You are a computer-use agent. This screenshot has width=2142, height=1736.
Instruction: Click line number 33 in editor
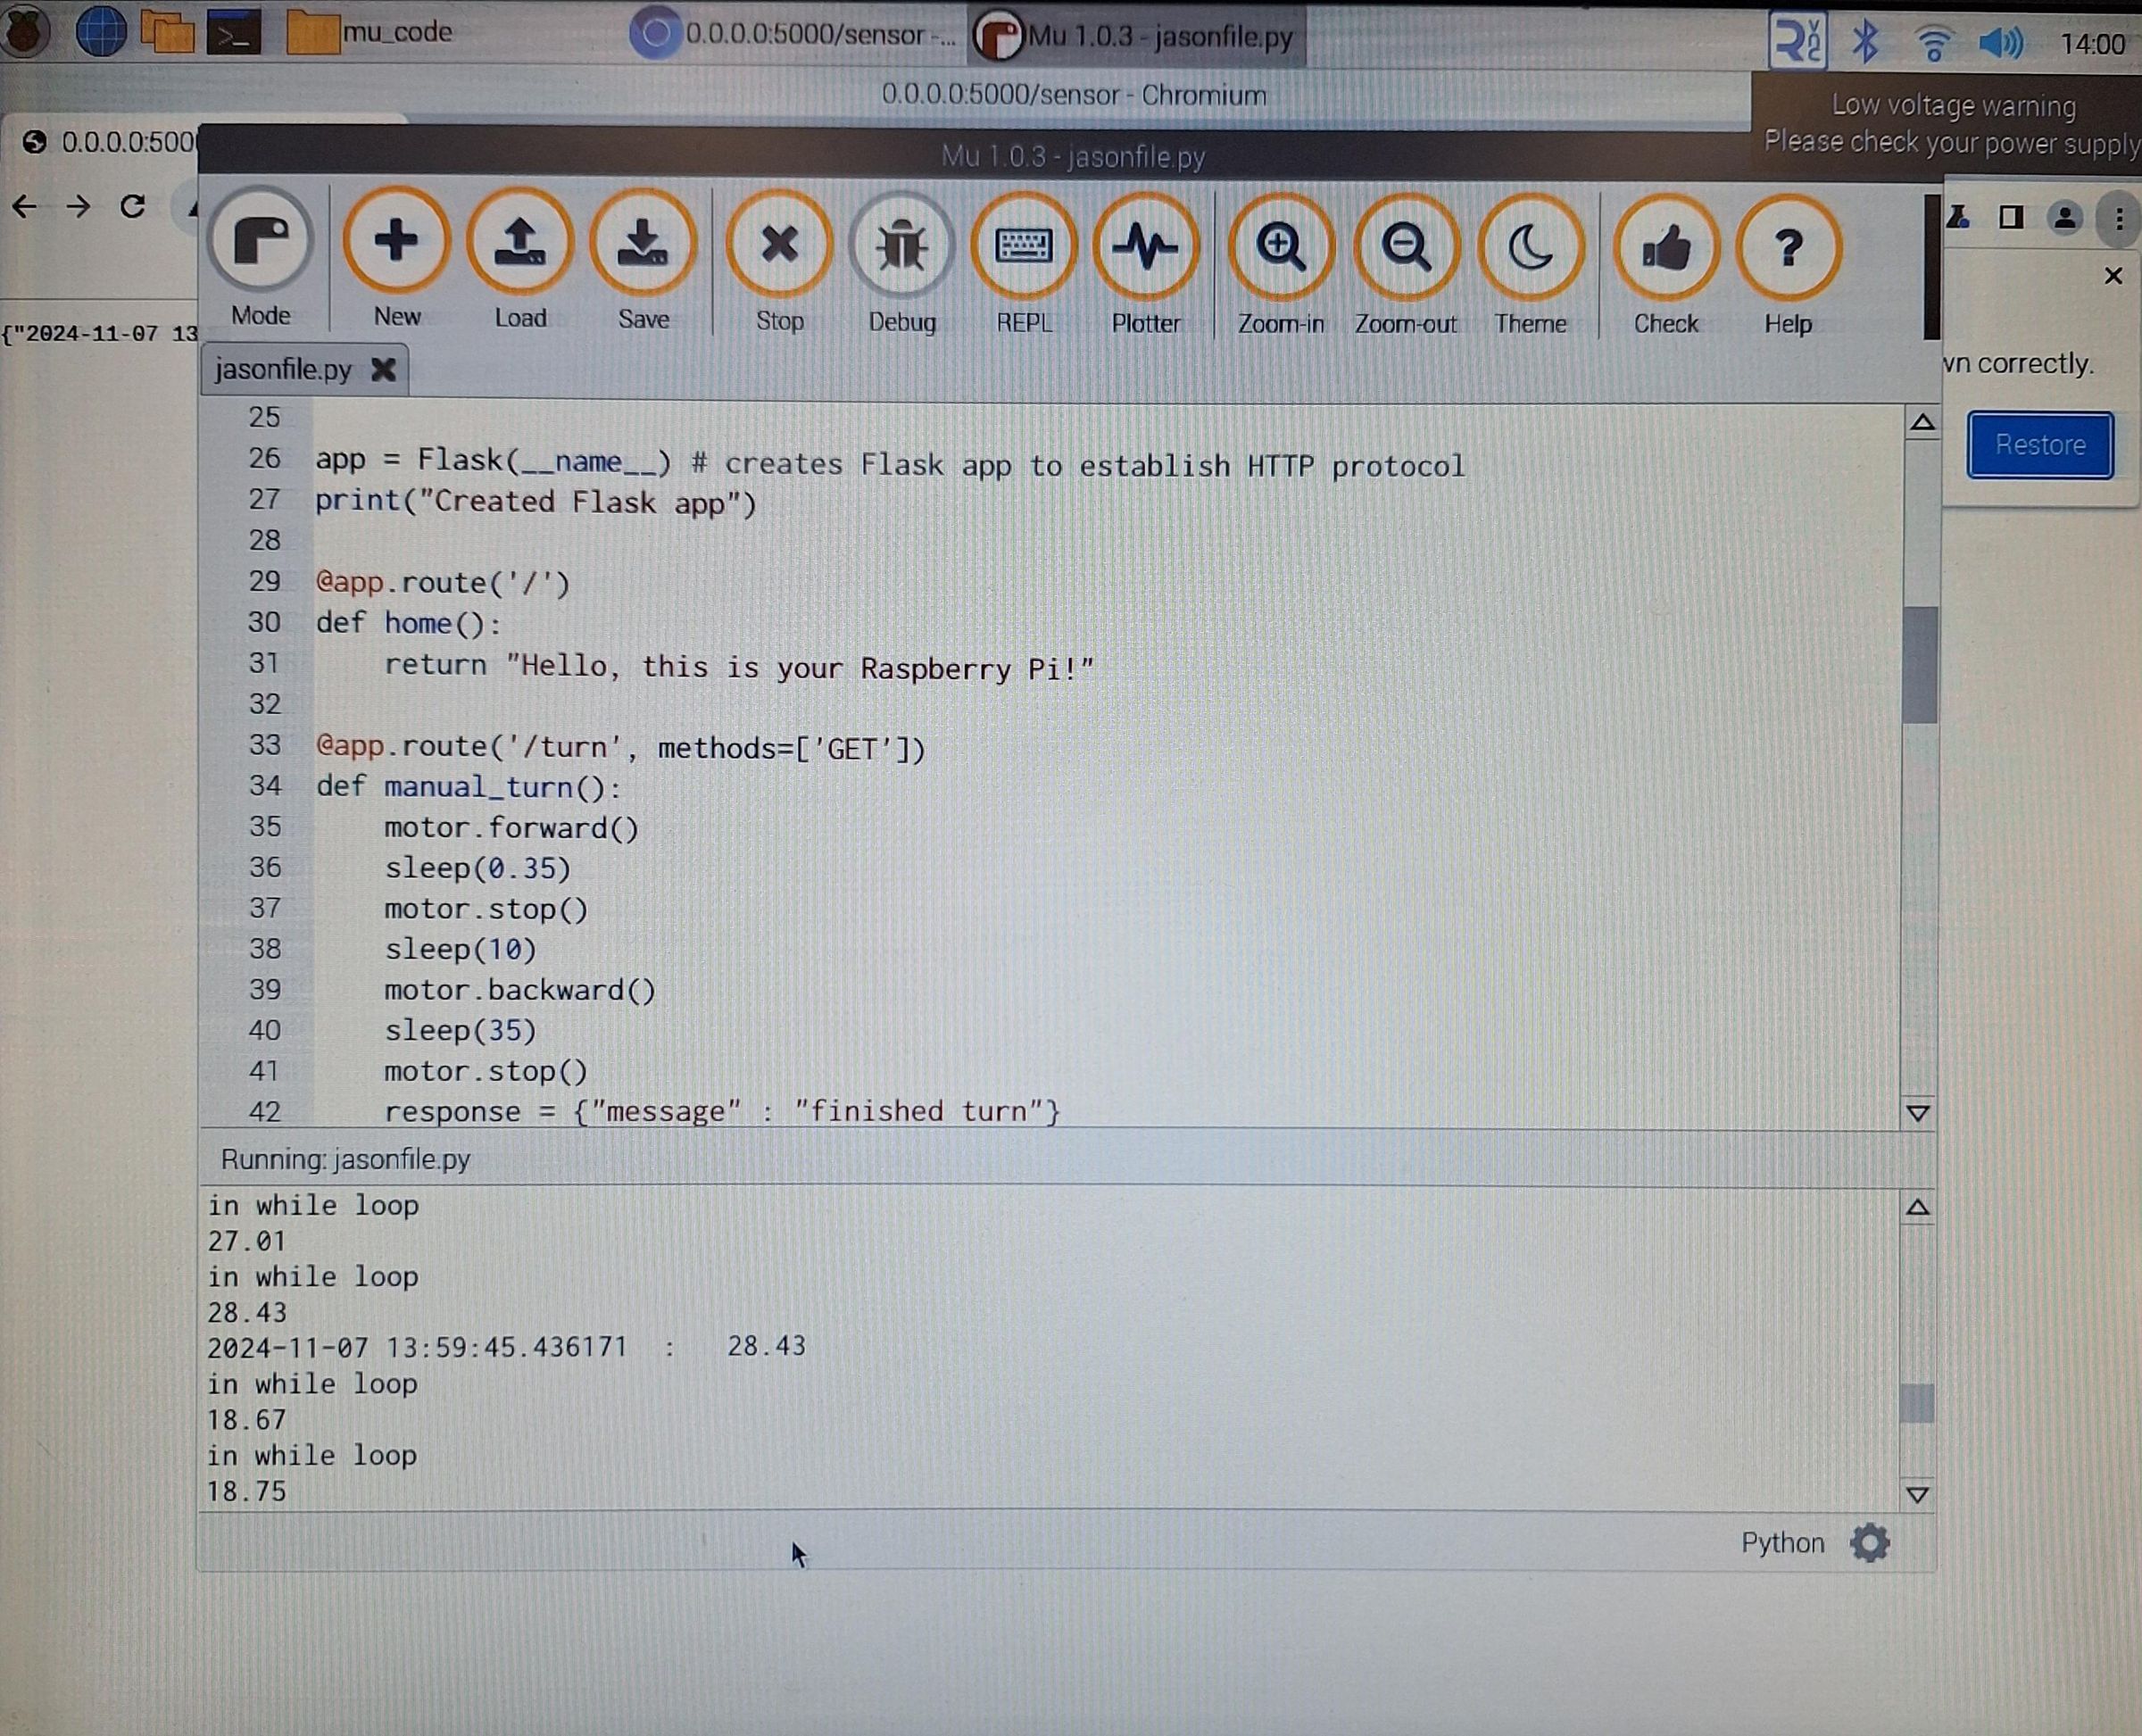[265, 745]
